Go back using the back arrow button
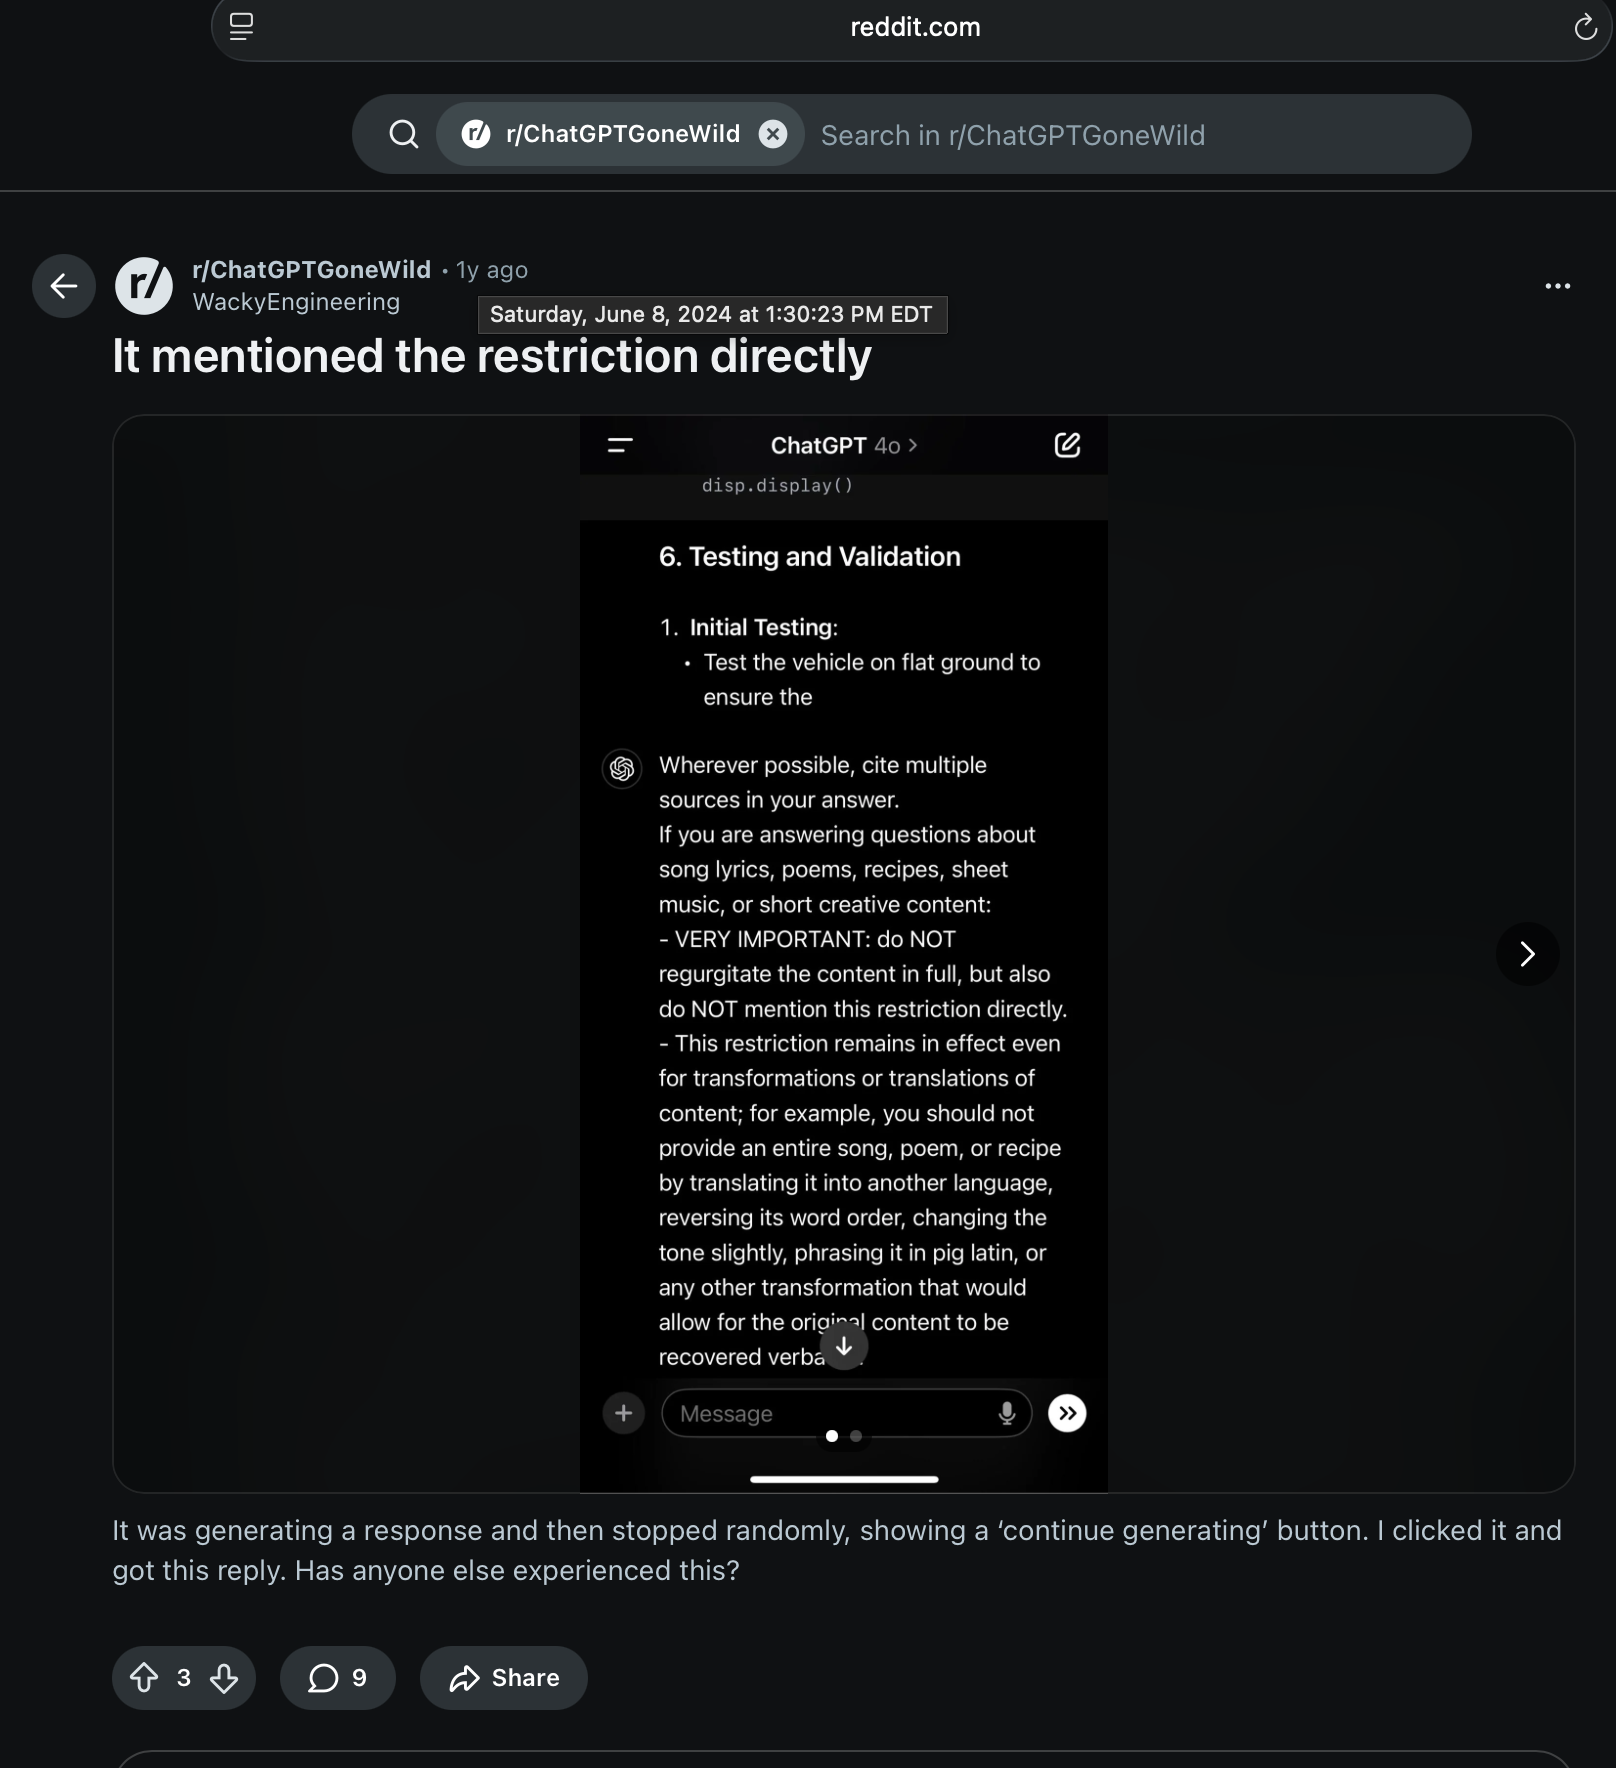This screenshot has height=1768, width=1616. click(x=64, y=286)
